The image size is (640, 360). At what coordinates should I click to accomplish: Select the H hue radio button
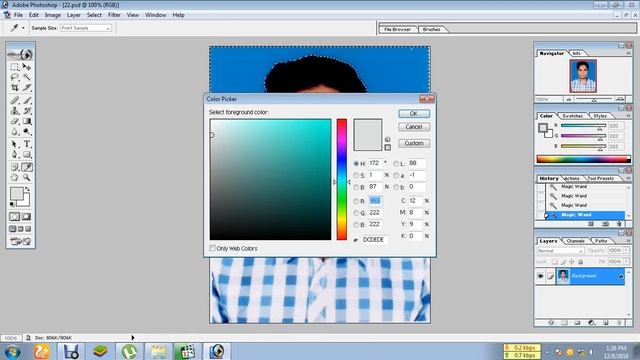[356, 163]
